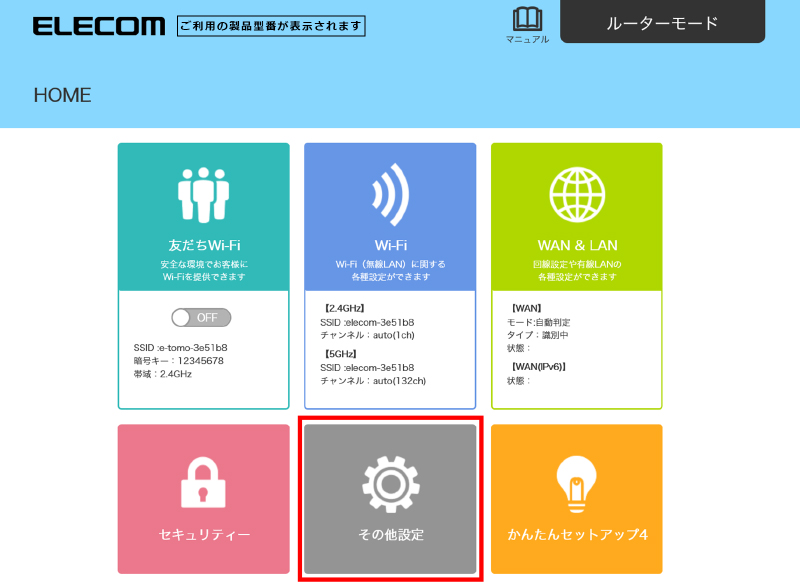Click the 友だちWi-Fi tile title

coord(204,245)
